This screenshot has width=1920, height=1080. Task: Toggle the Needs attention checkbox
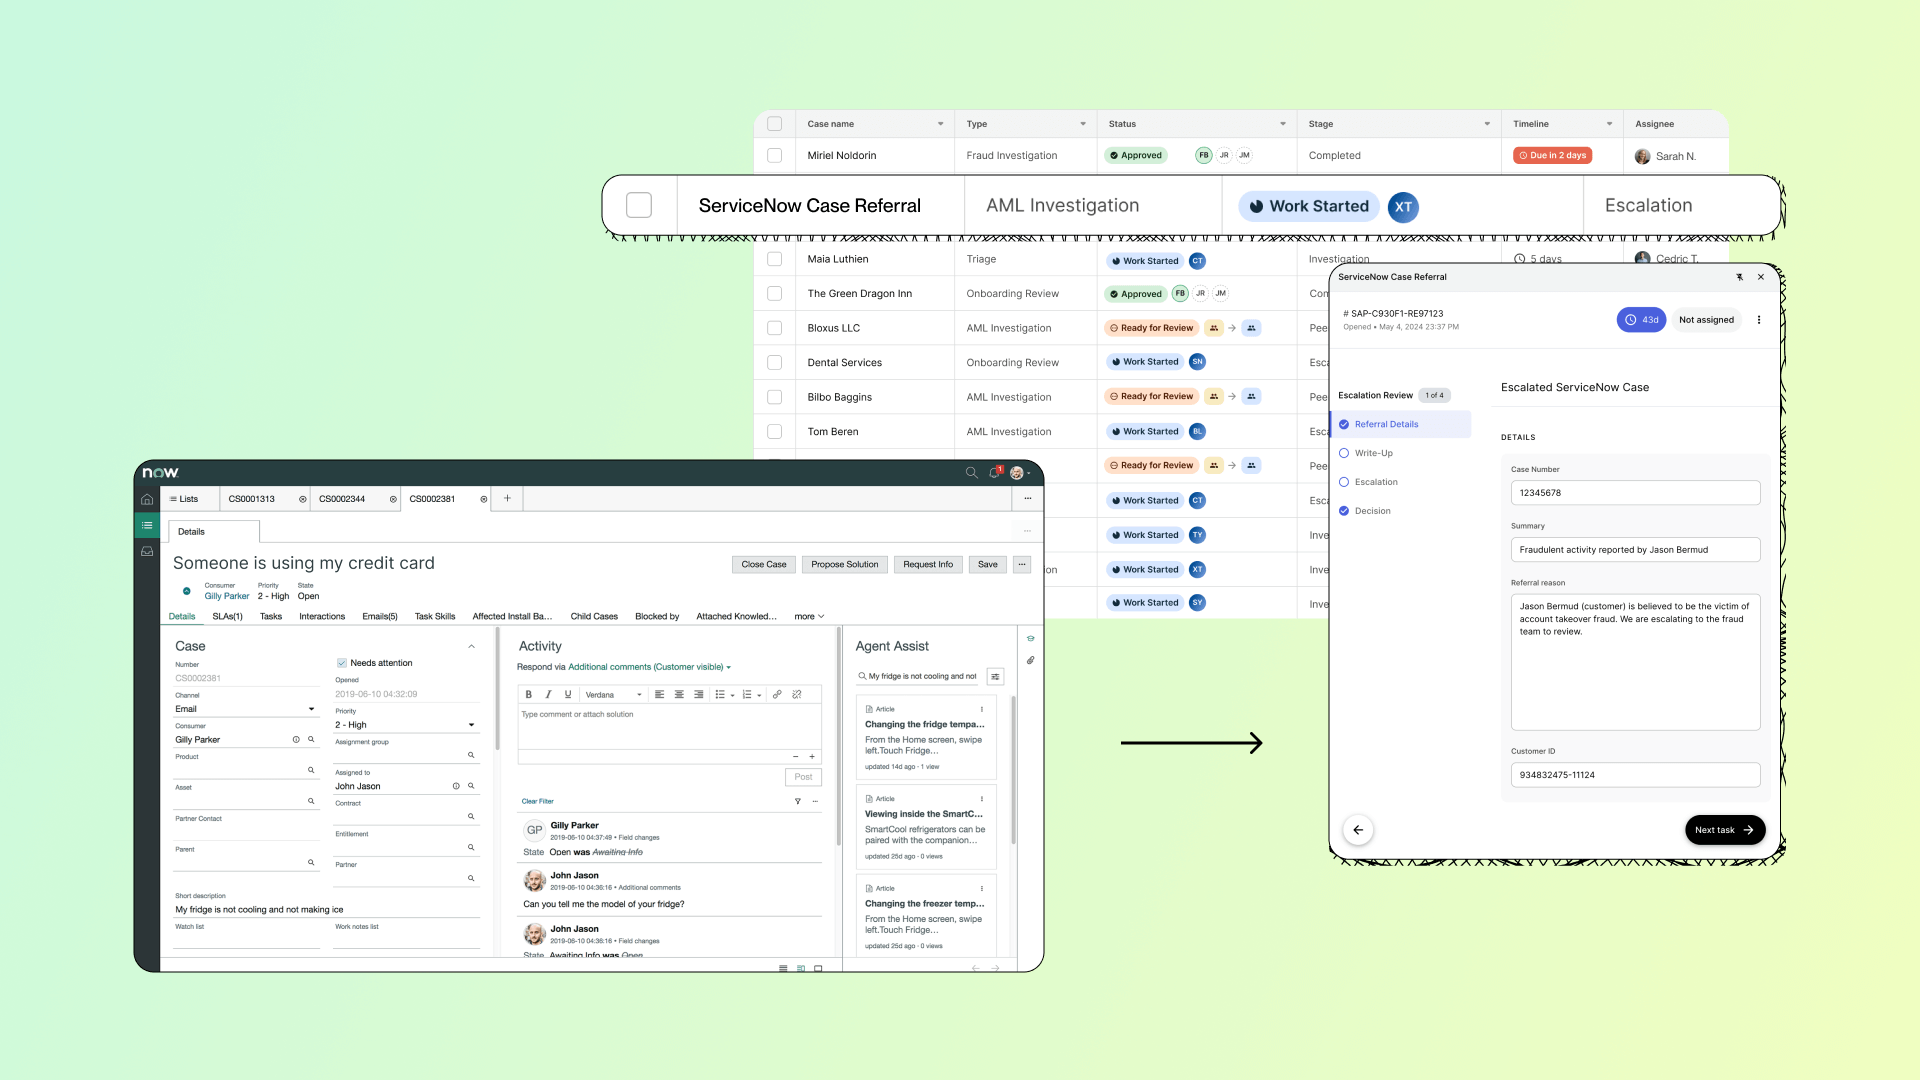pyautogui.click(x=342, y=663)
